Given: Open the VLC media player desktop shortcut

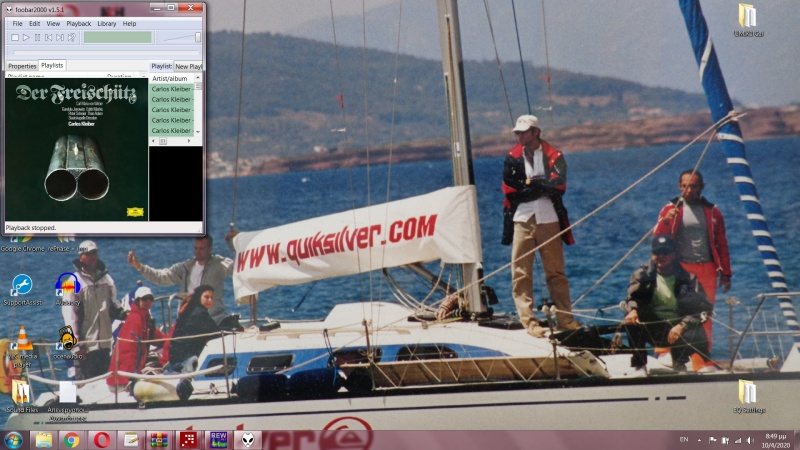Looking at the screenshot, I should [x=22, y=347].
